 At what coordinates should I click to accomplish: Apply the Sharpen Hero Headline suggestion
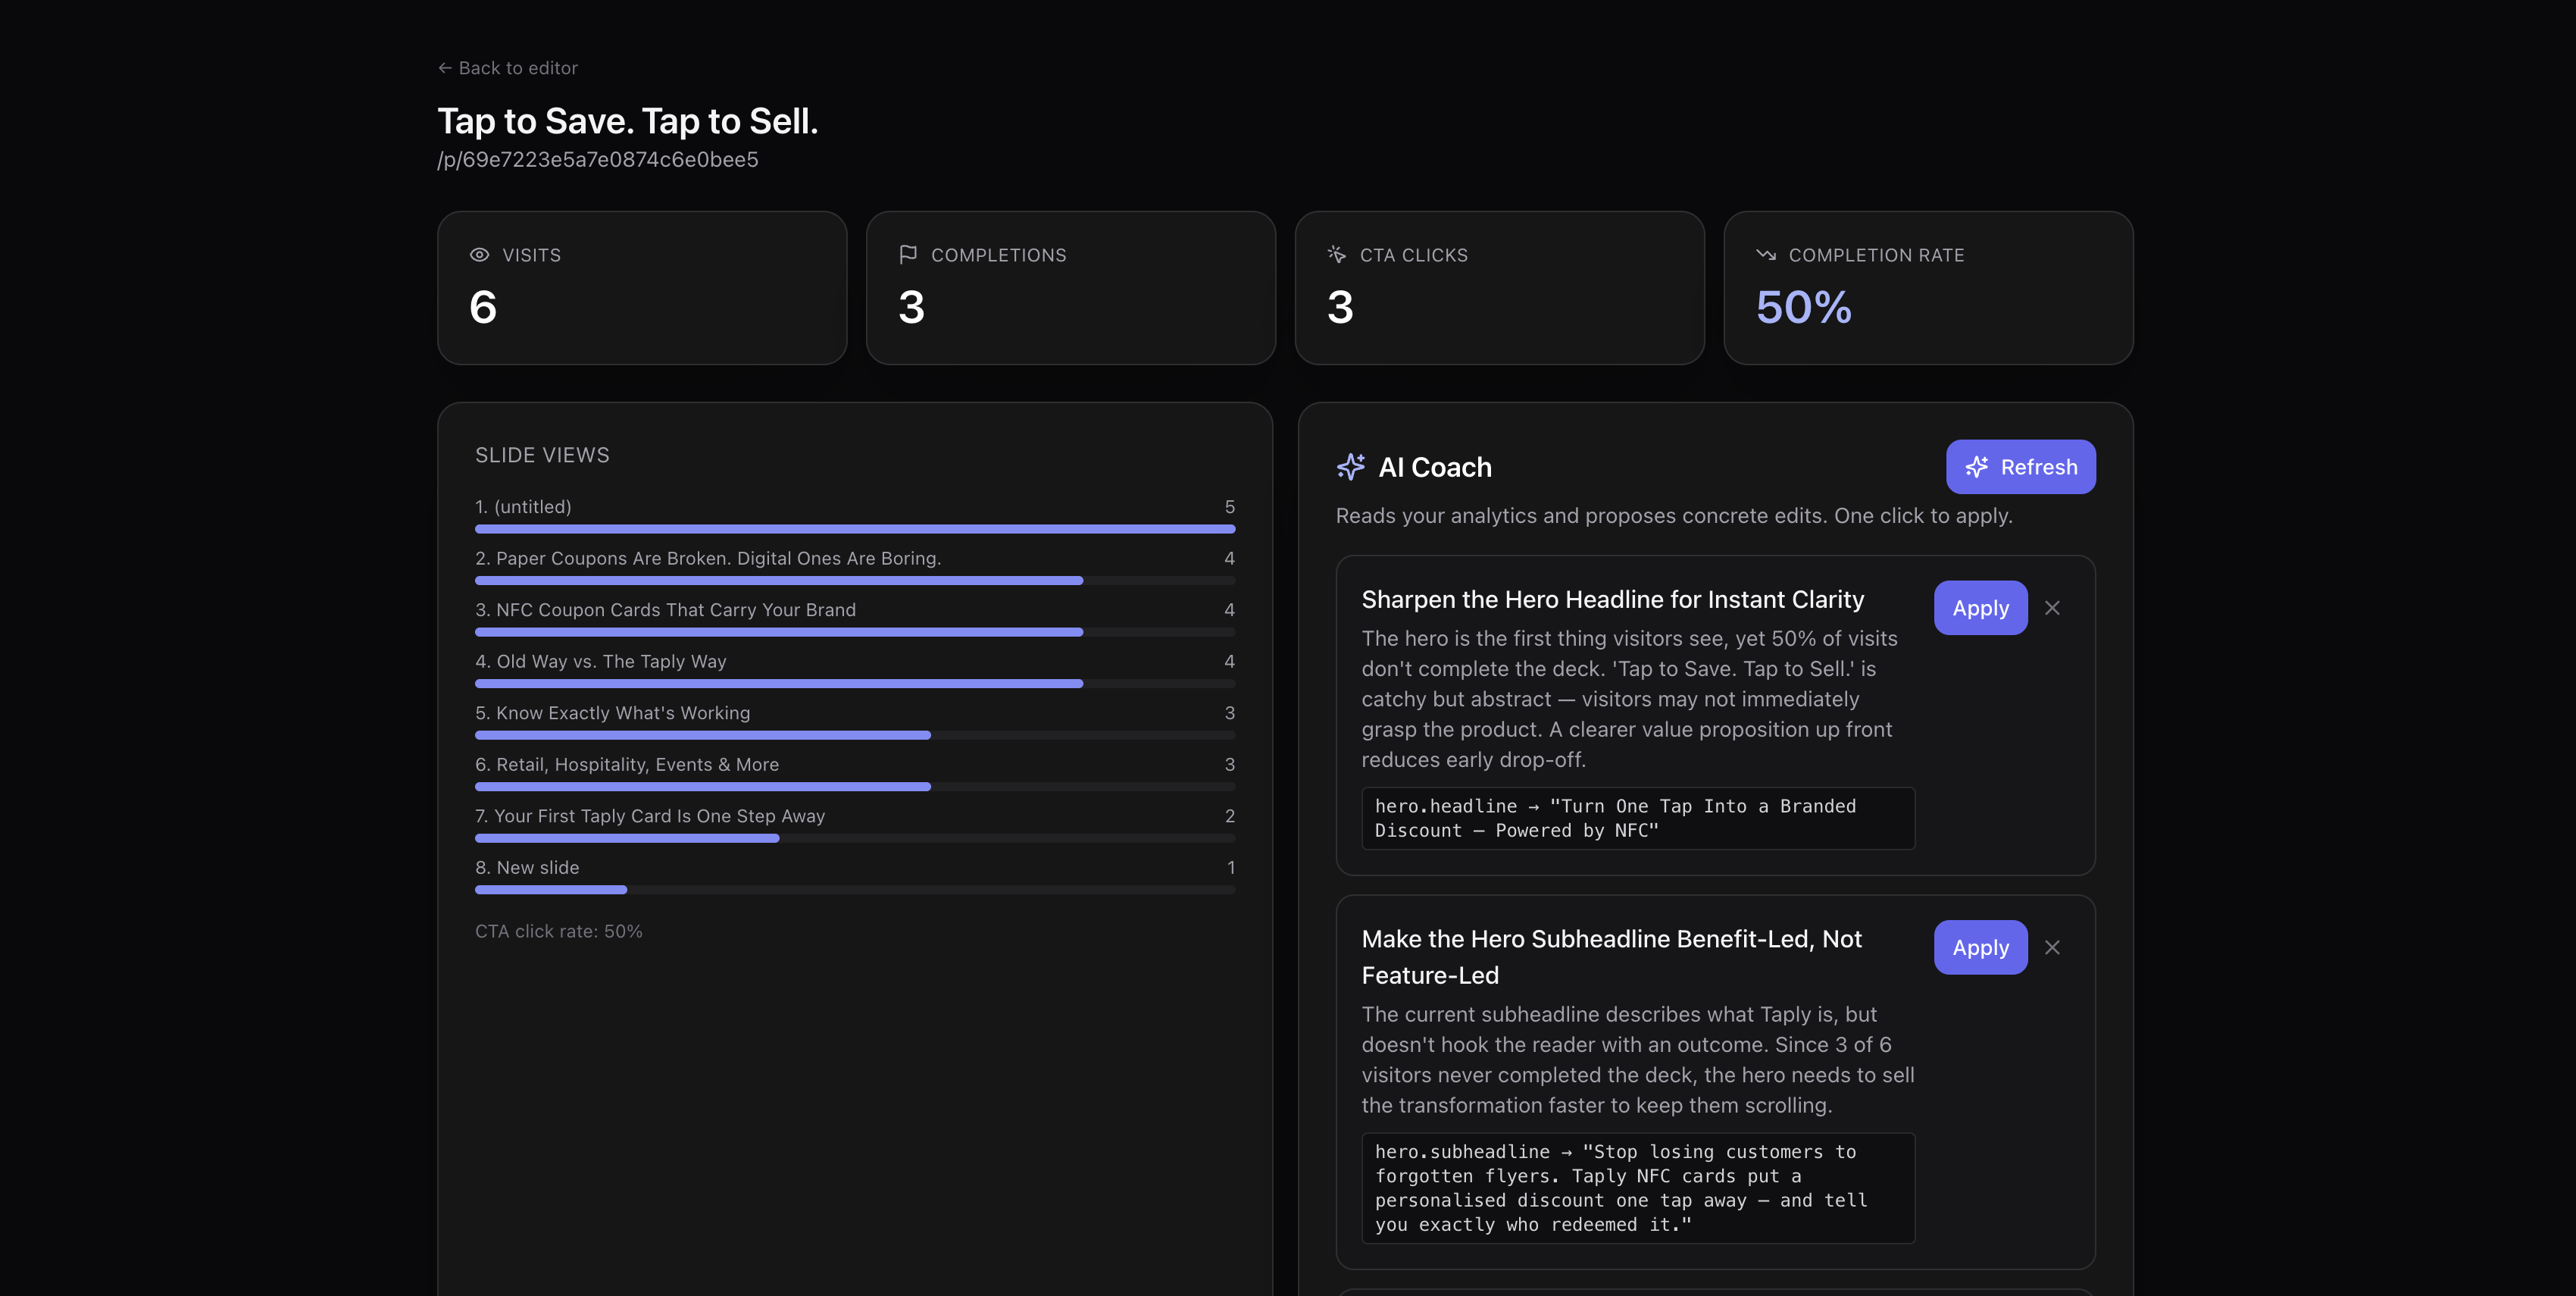pyautogui.click(x=1980, y=608)
